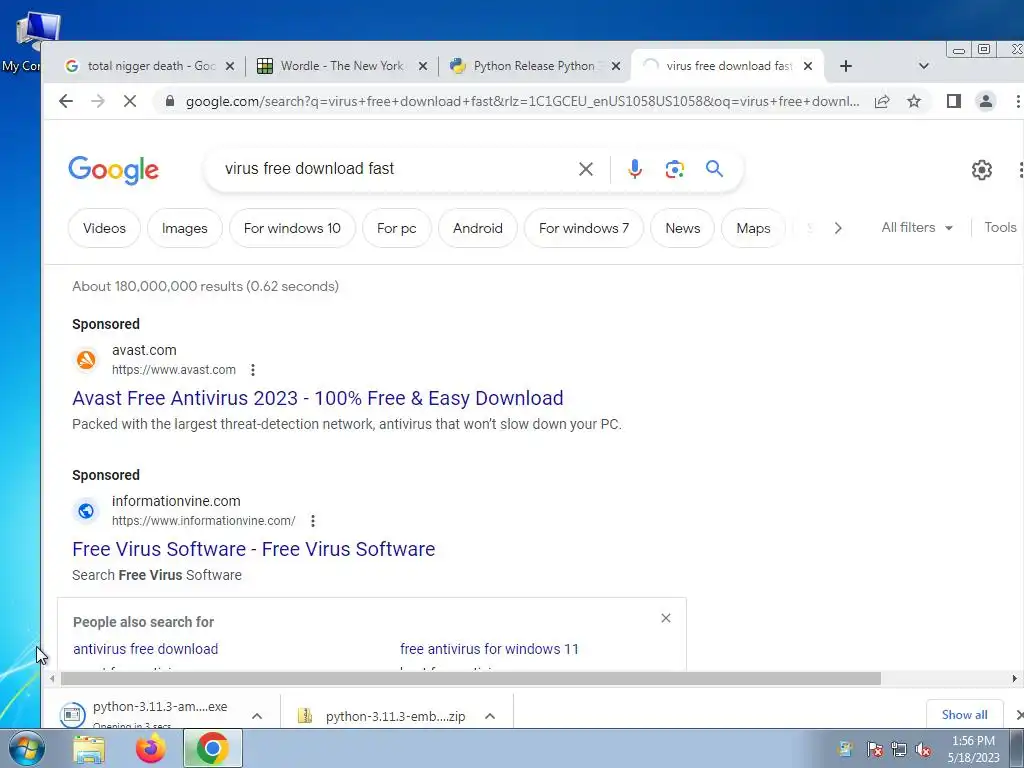
Task: Open the Action Center flag tray icon
Action: [x=875, y=749]
